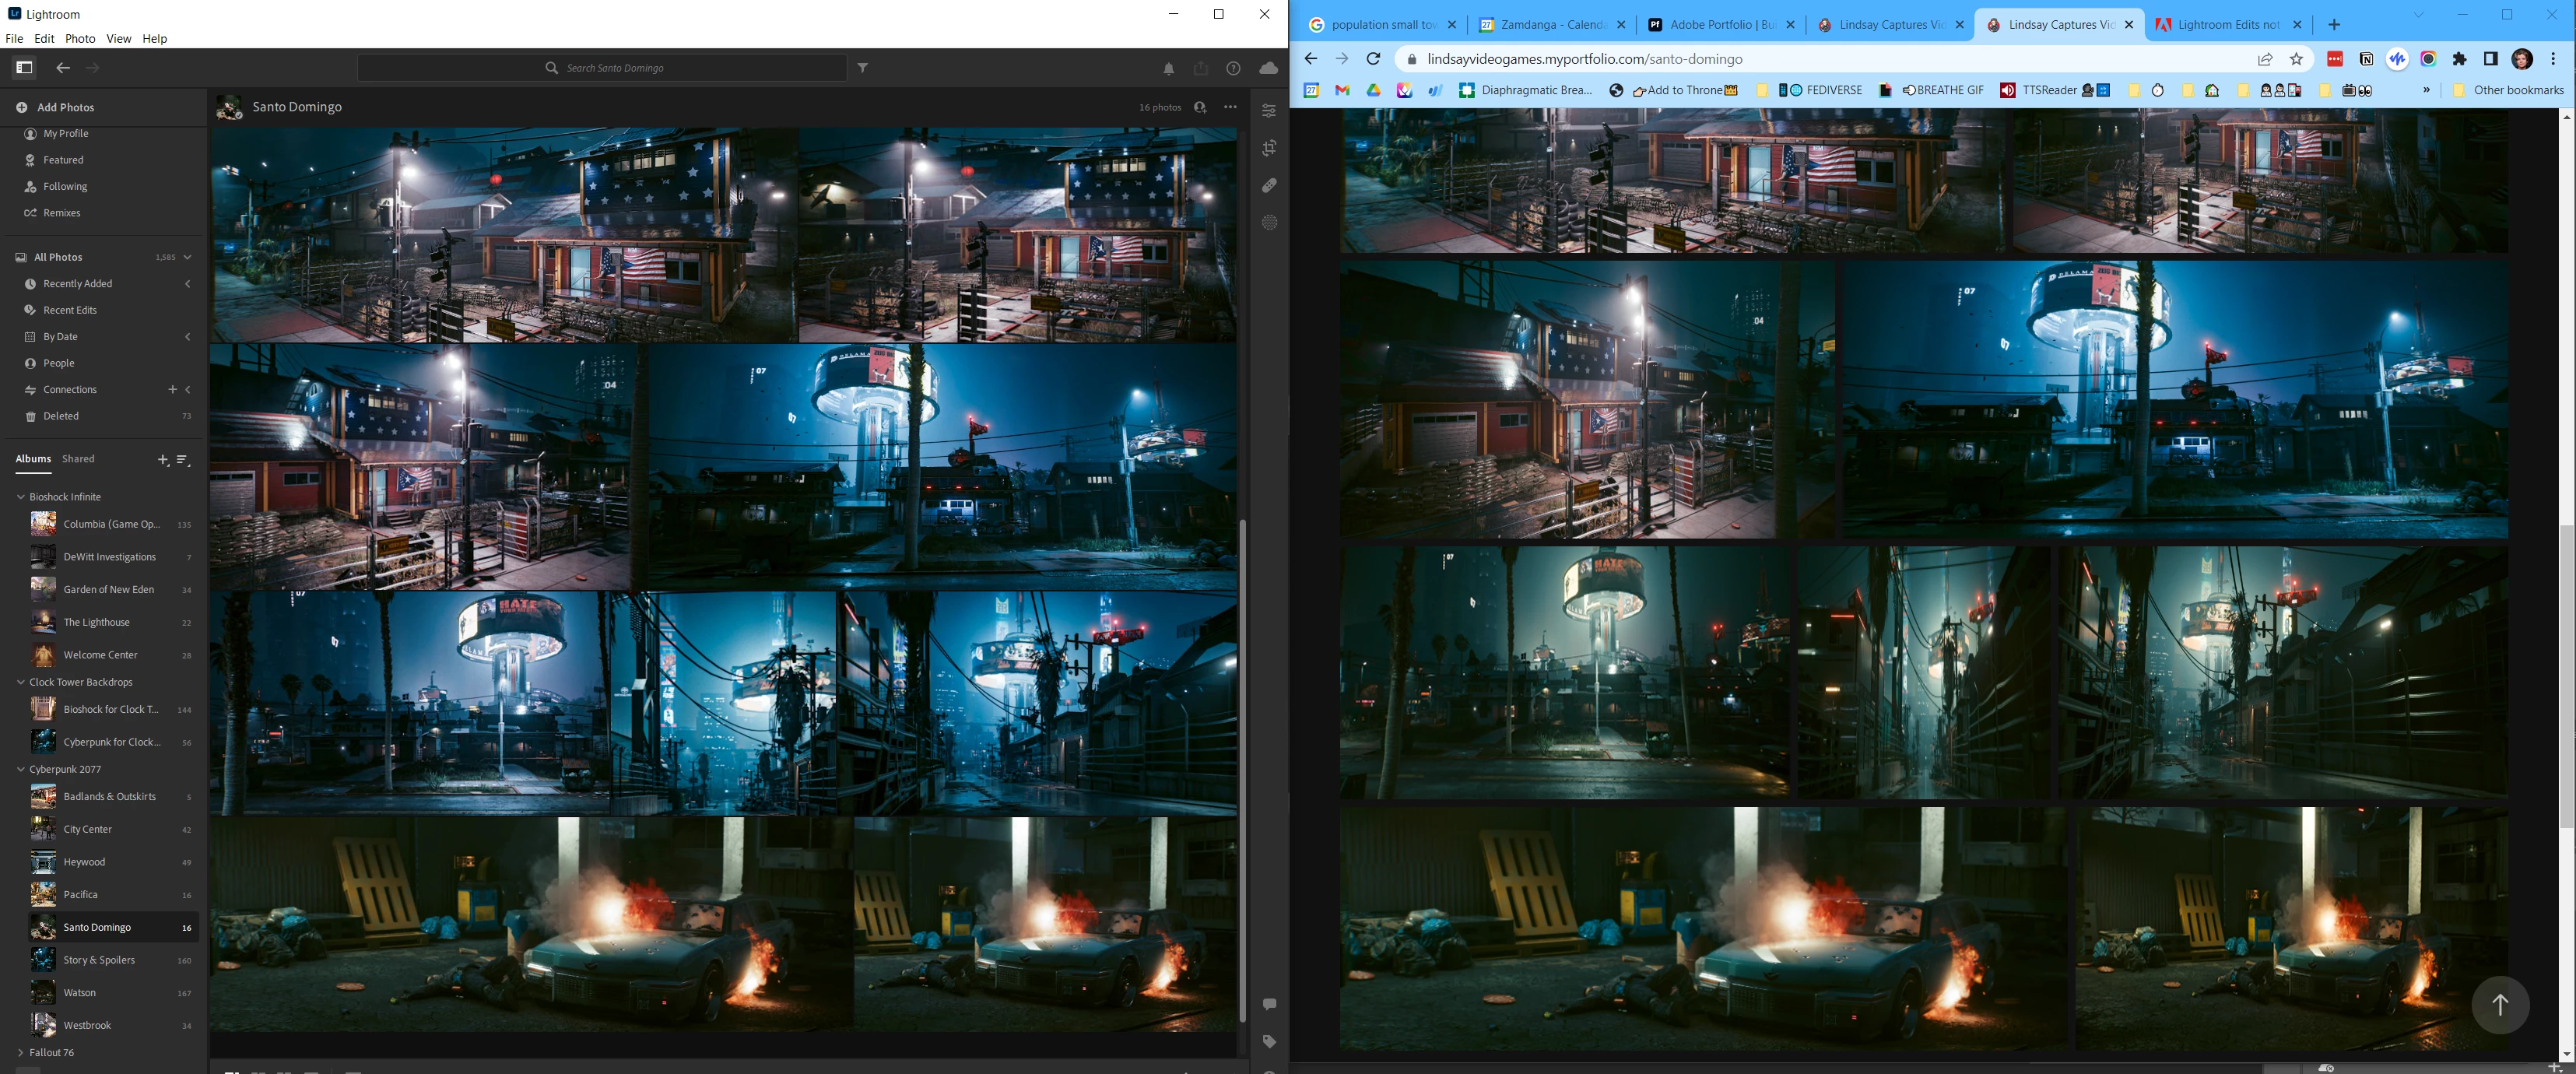Open the All Photos dropdown chevron
Image resolution: width=2576 pixels, height=1074 pixels.
pos(187,257)
